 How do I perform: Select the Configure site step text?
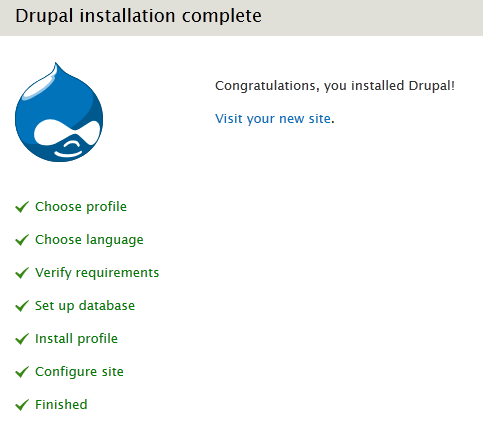coord(79,372)
